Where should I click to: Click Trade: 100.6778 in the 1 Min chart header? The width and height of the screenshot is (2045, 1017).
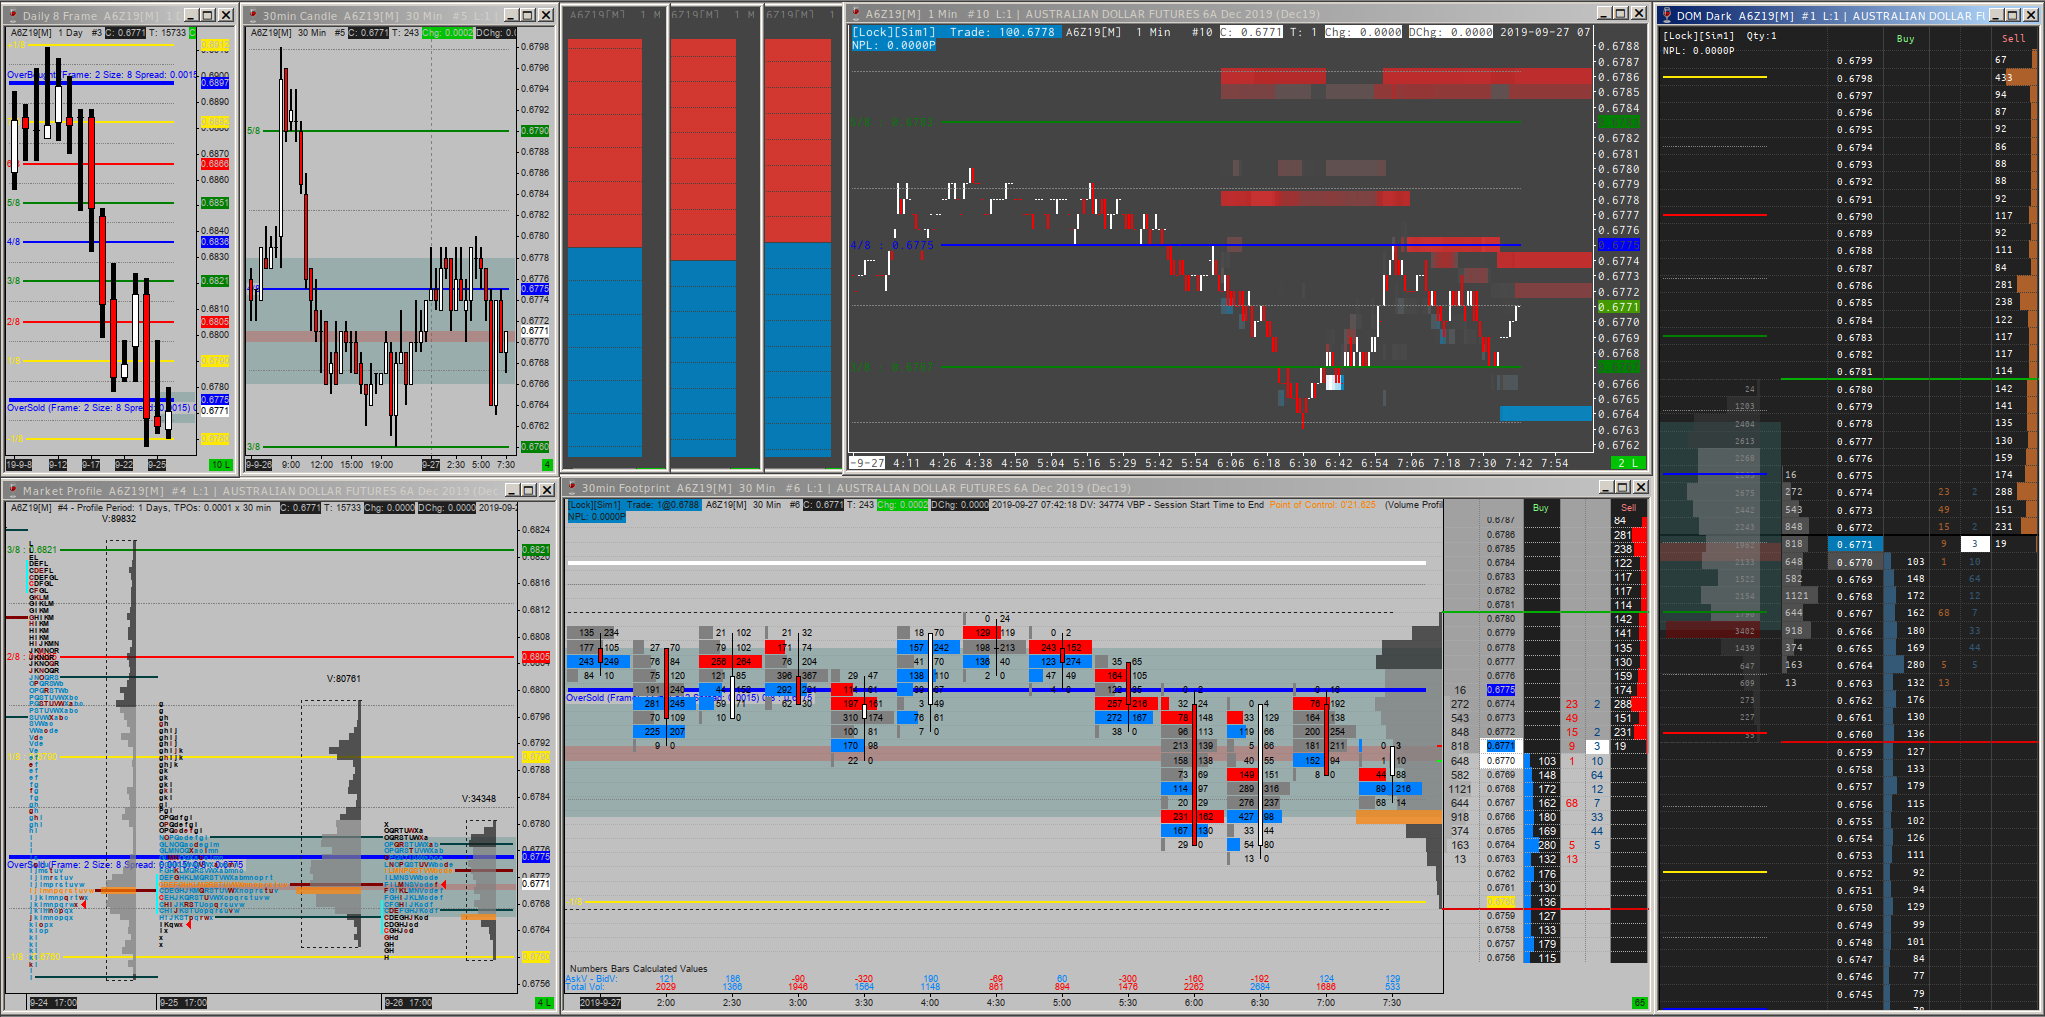point(1002,32)
